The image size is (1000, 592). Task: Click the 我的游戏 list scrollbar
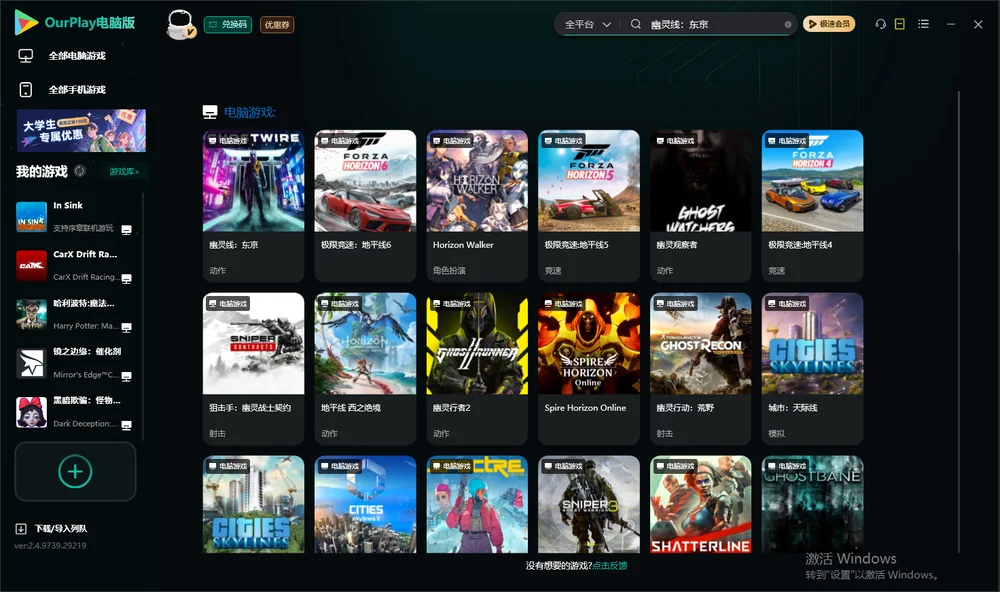pyautogui.click(x=143, y=316)
